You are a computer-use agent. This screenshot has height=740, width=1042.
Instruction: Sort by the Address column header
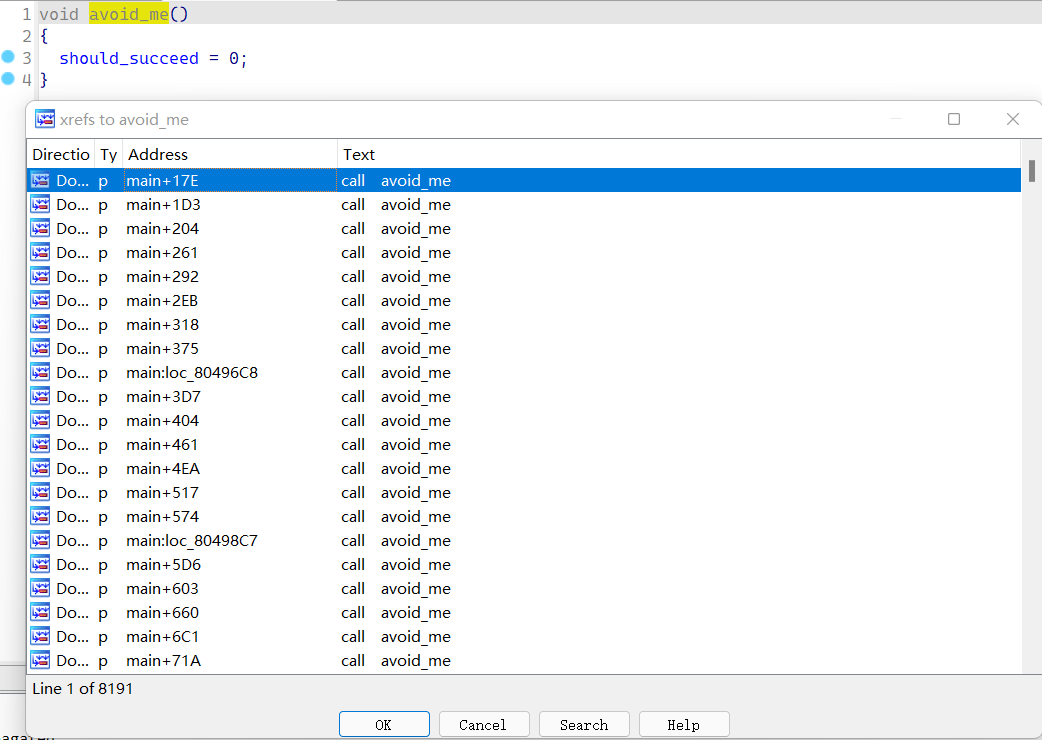point(230,154)
